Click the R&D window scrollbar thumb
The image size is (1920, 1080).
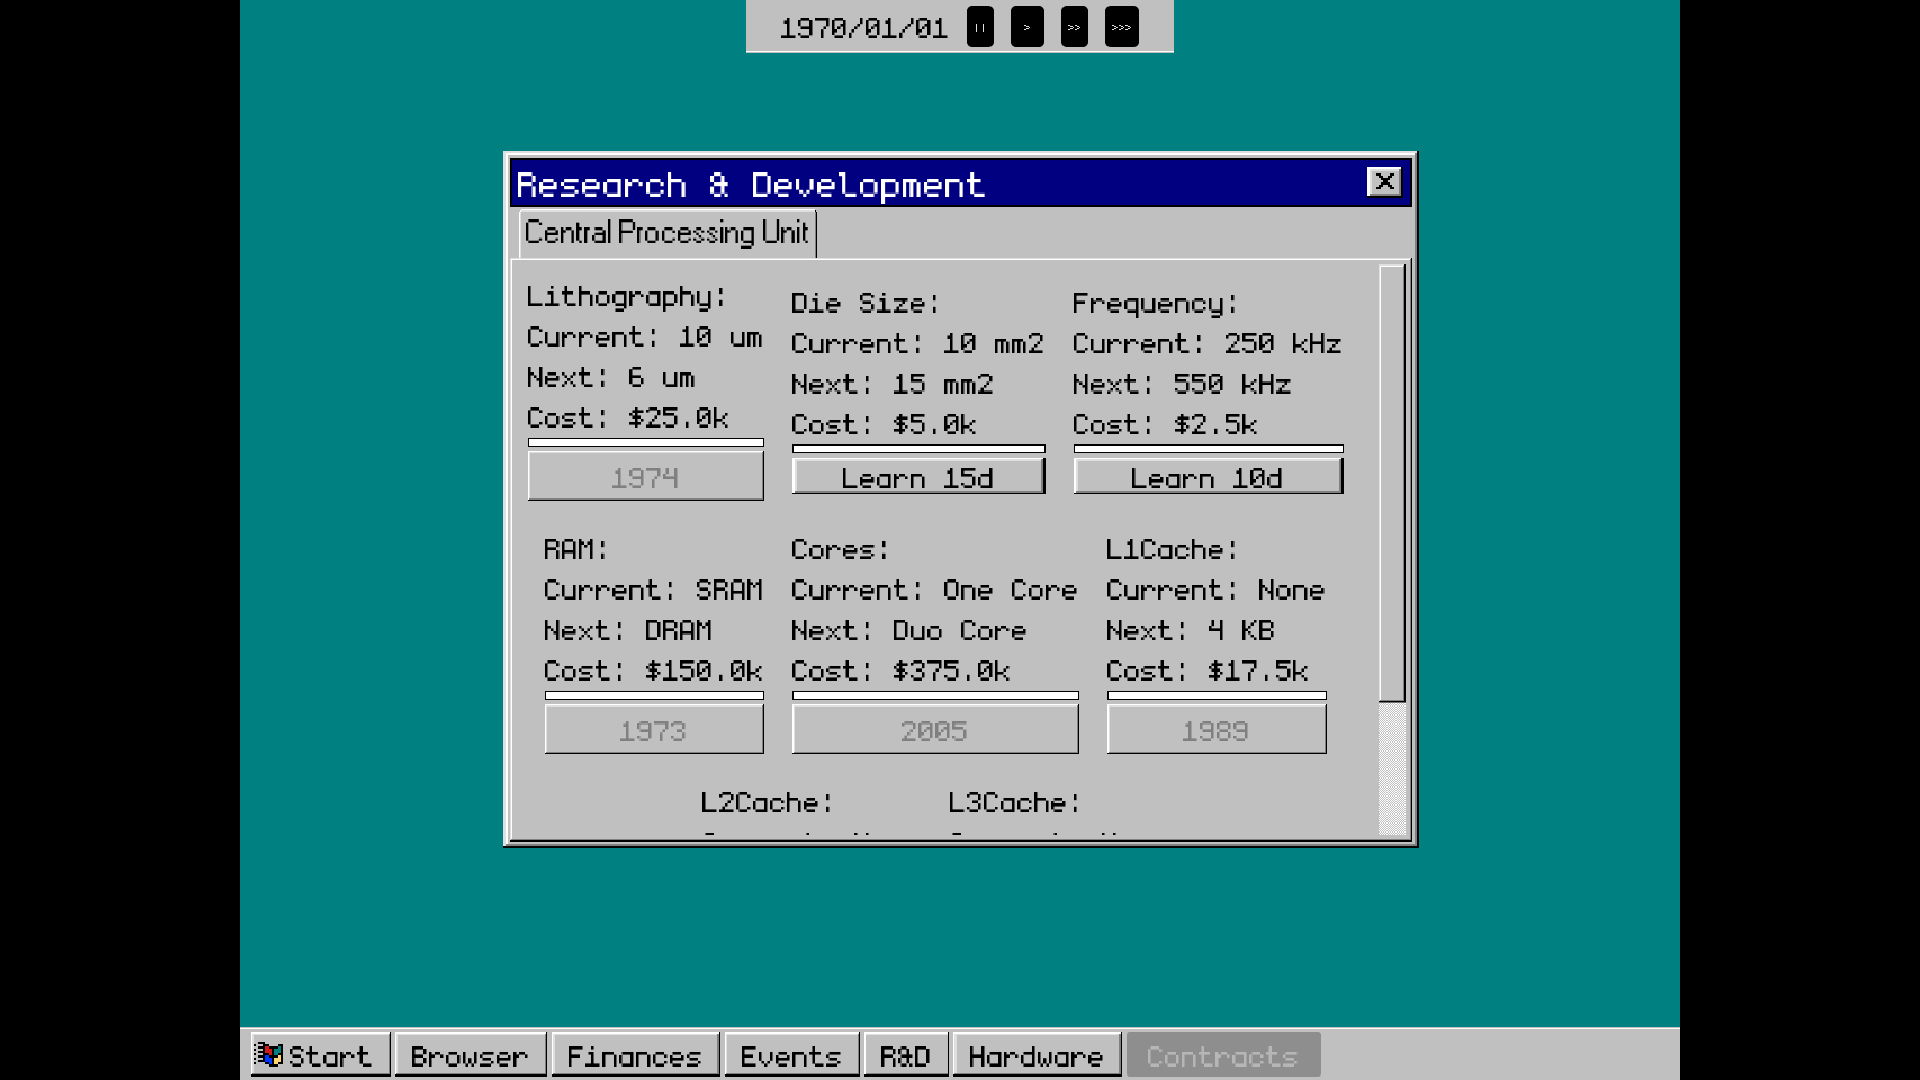pos(1392,483)
